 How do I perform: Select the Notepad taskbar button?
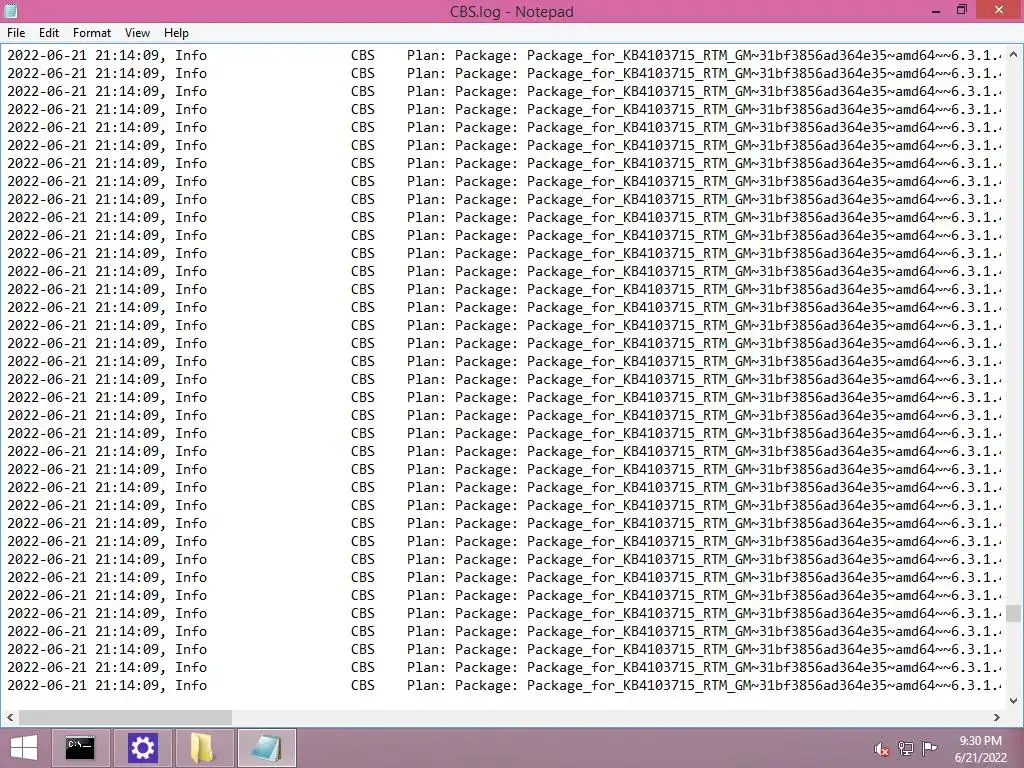[266, 748]
